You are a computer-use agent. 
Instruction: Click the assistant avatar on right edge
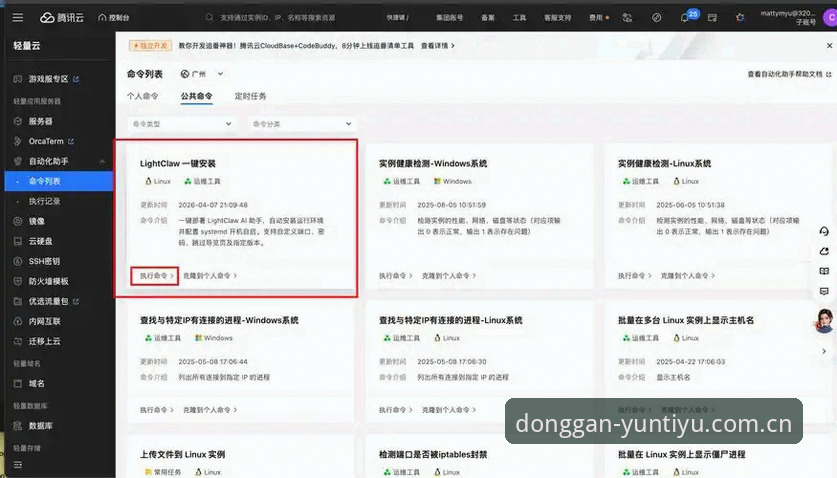(x=825, y=321)
